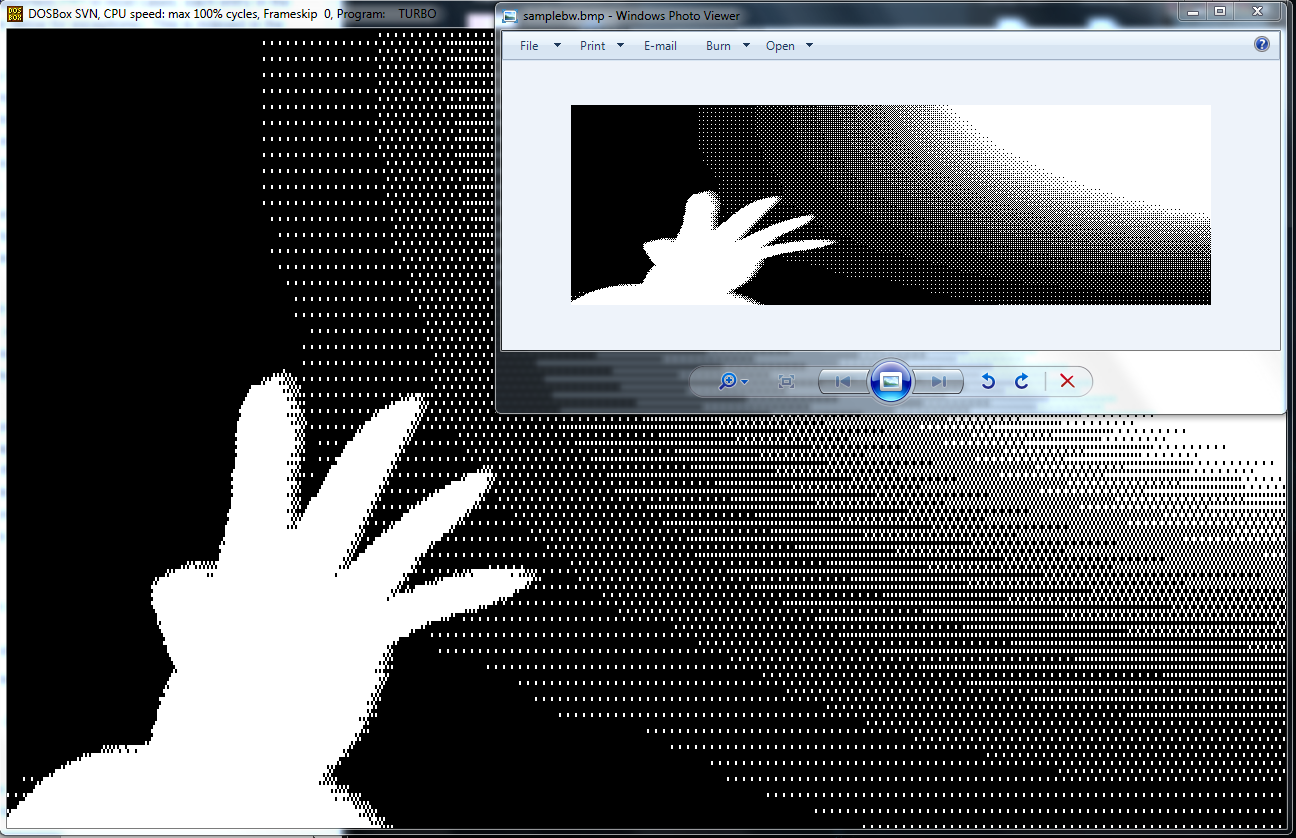Skip to the next image
Viewport: 1296px width, 838px height.
pos(938,382)
